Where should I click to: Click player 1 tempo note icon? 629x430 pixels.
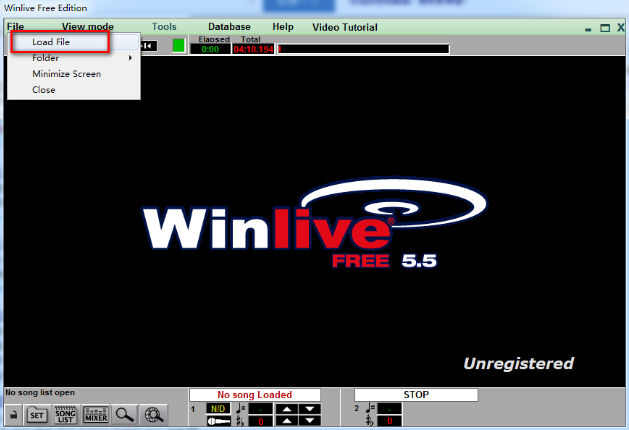(241, 408)
